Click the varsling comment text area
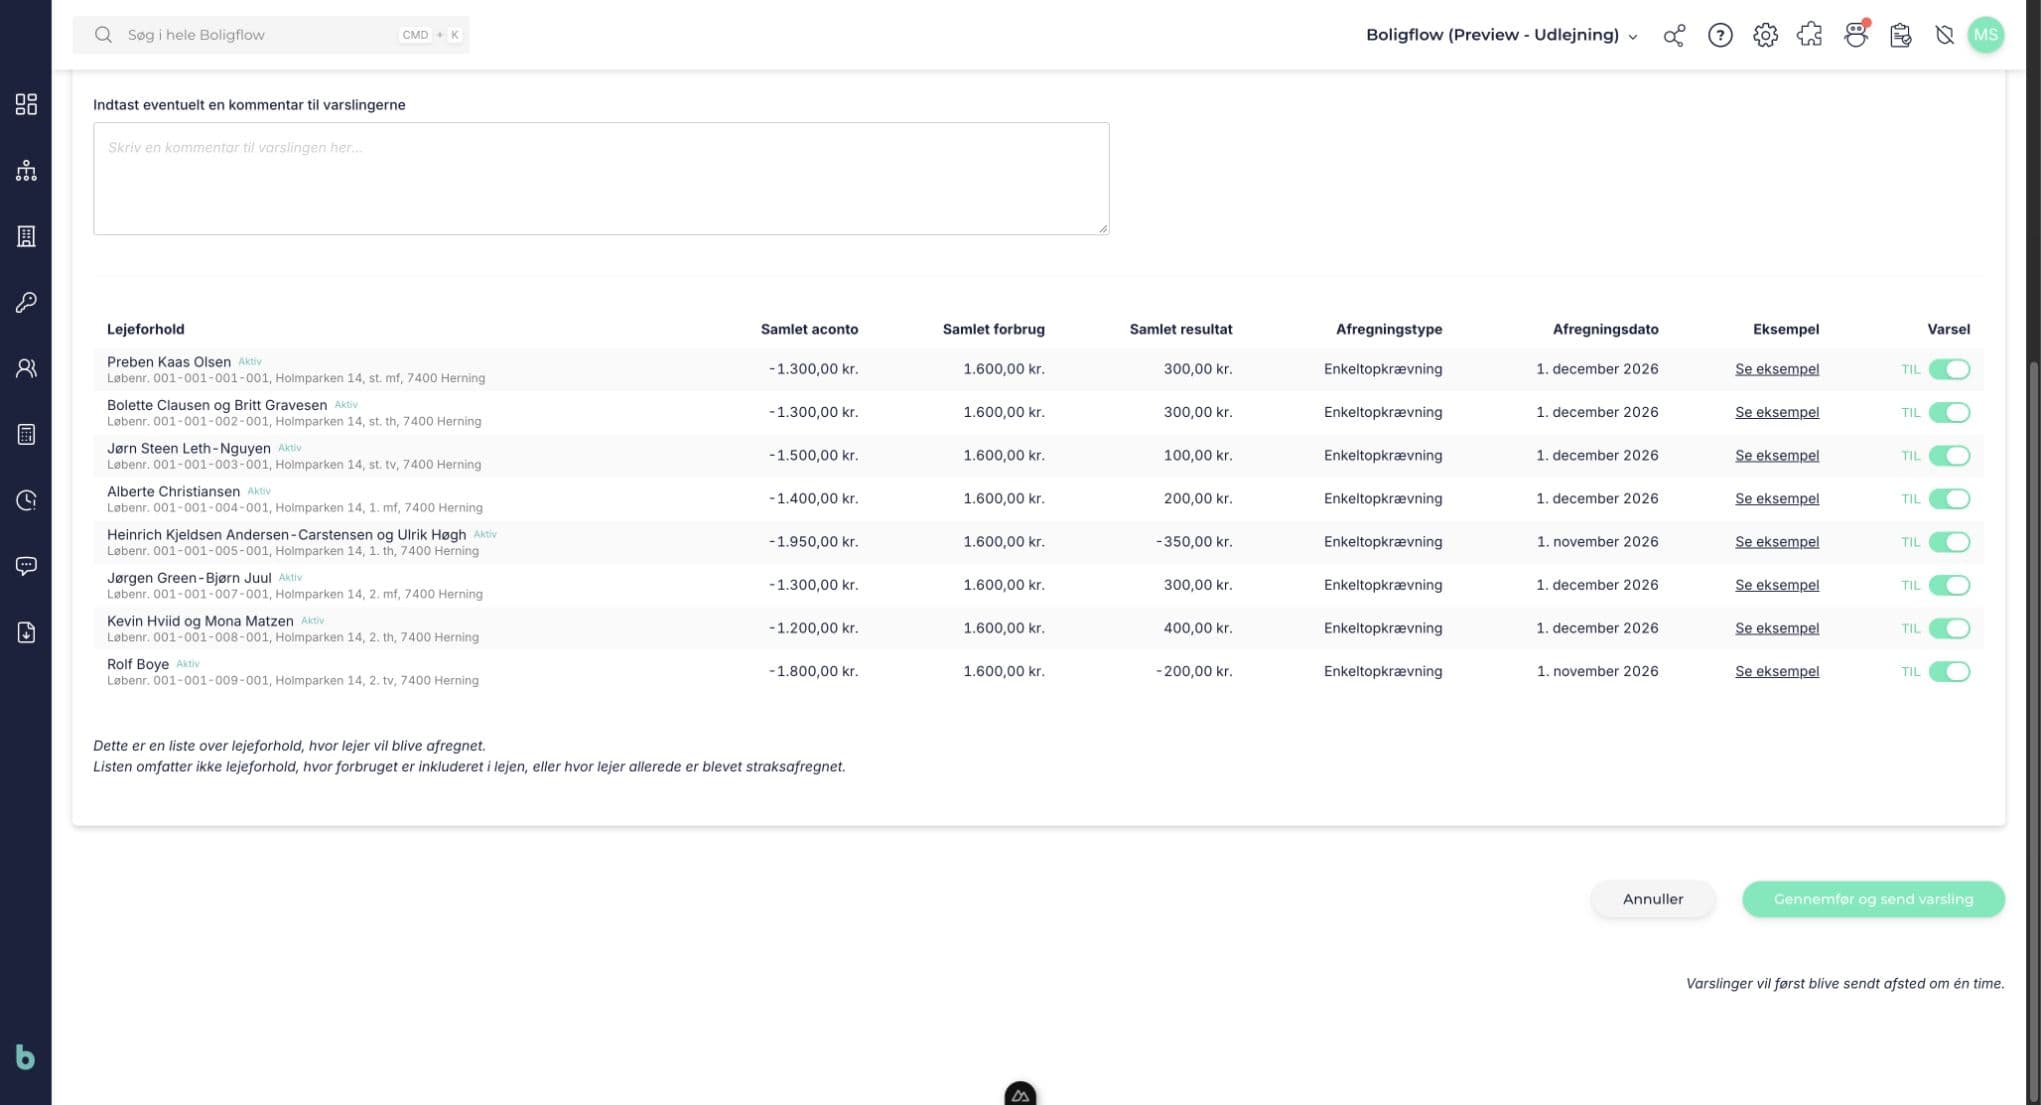 601,179
